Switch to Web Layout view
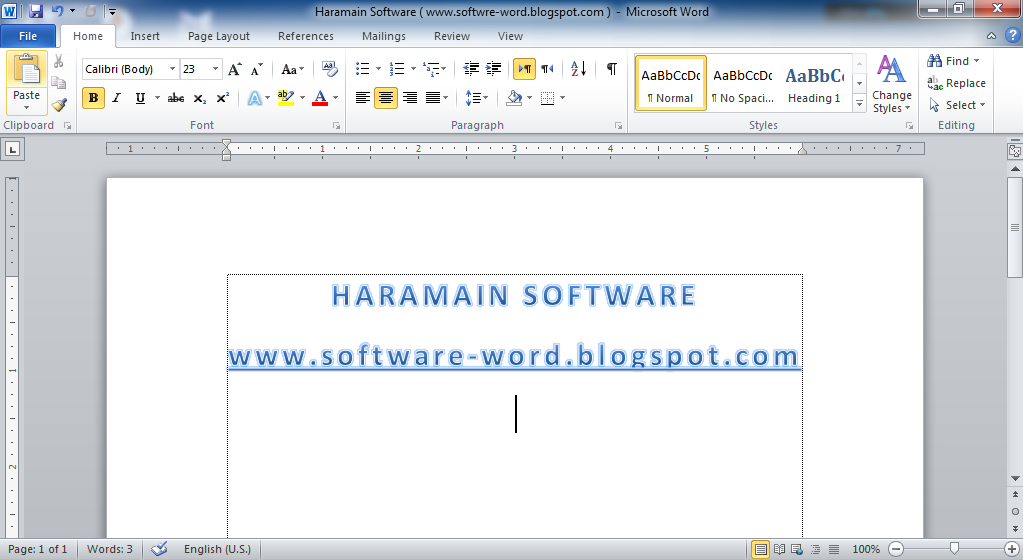 (x=797, y=550)
